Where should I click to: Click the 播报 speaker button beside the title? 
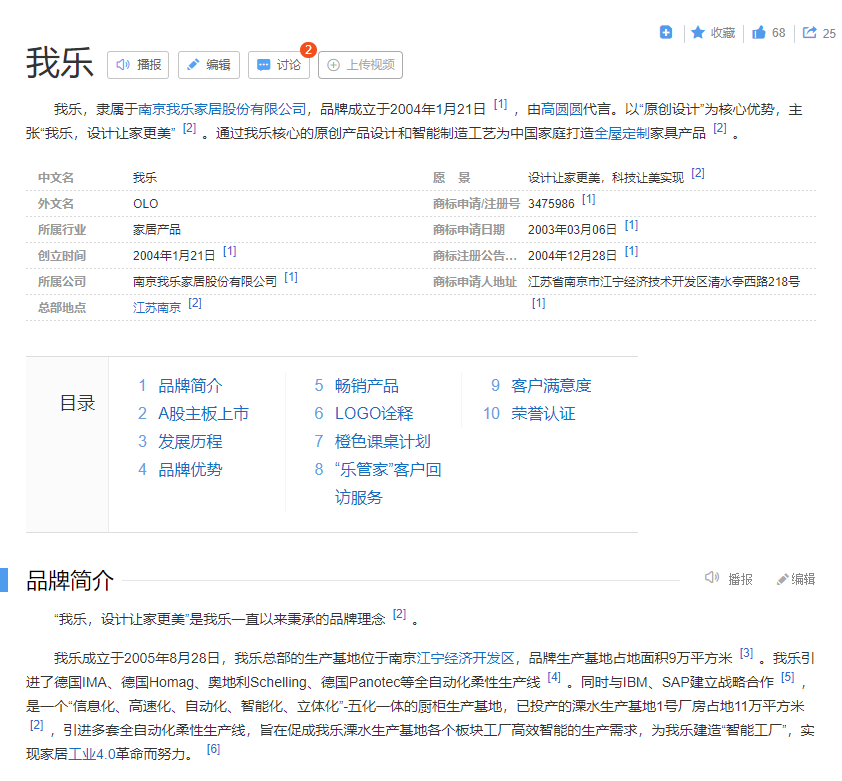click(x=138, y=65)
